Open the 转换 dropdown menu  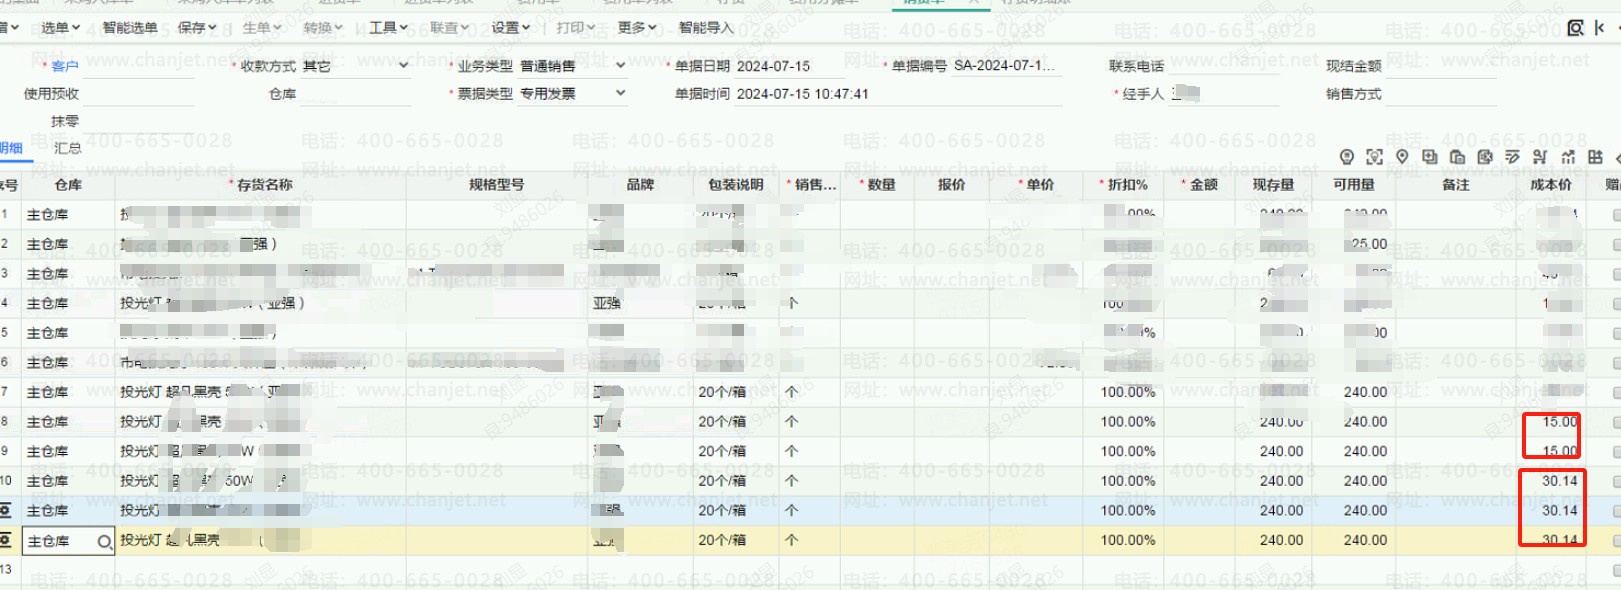[324, 28]
